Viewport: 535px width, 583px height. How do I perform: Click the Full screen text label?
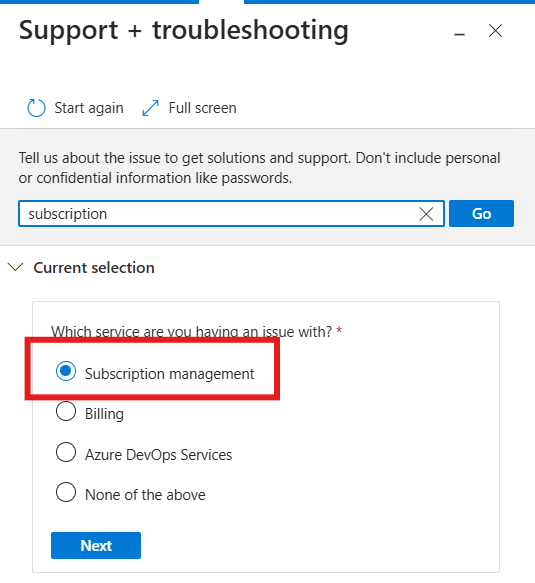[203, 108]
